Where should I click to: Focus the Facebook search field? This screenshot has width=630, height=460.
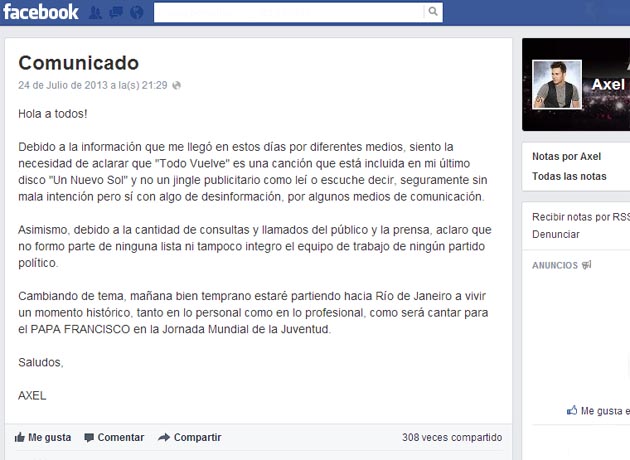click(288, 12)
